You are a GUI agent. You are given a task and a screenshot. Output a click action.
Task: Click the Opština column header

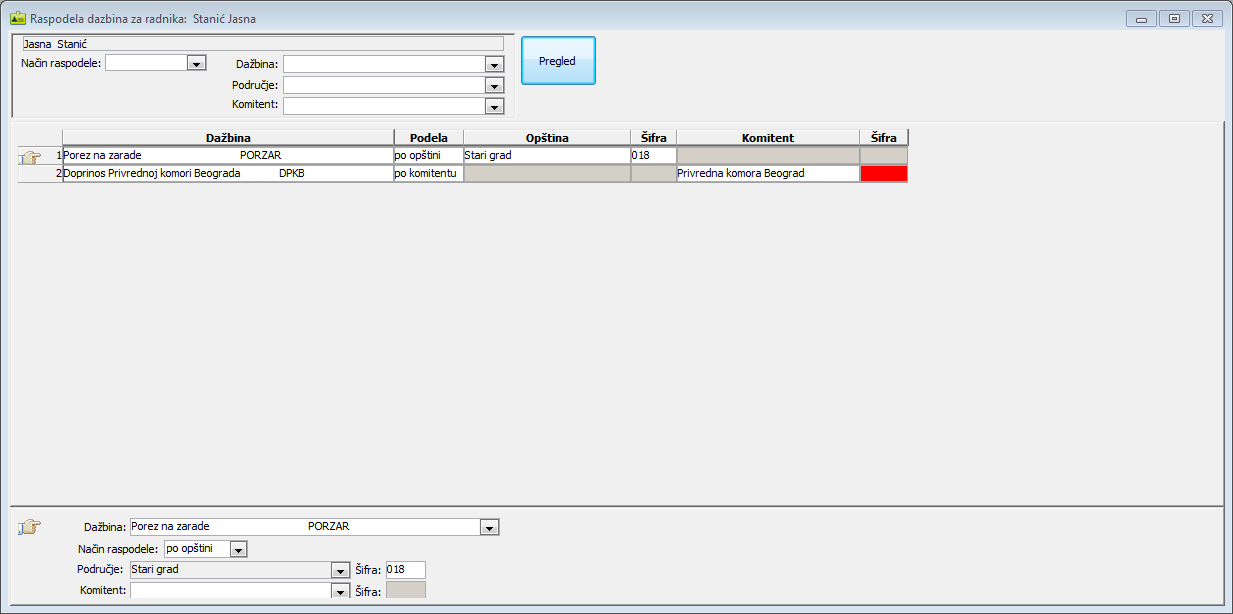(546, 138)
